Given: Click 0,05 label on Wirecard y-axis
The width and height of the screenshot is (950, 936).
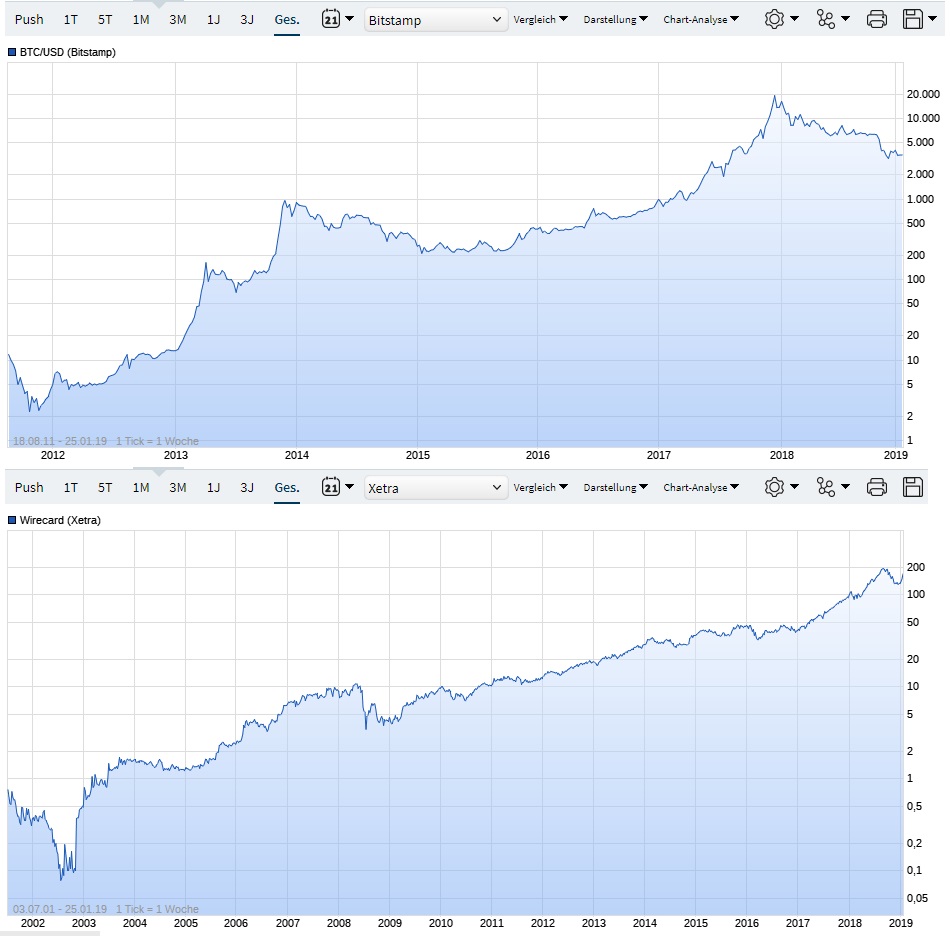Looking at the screenshot, I should coord(917,898).
